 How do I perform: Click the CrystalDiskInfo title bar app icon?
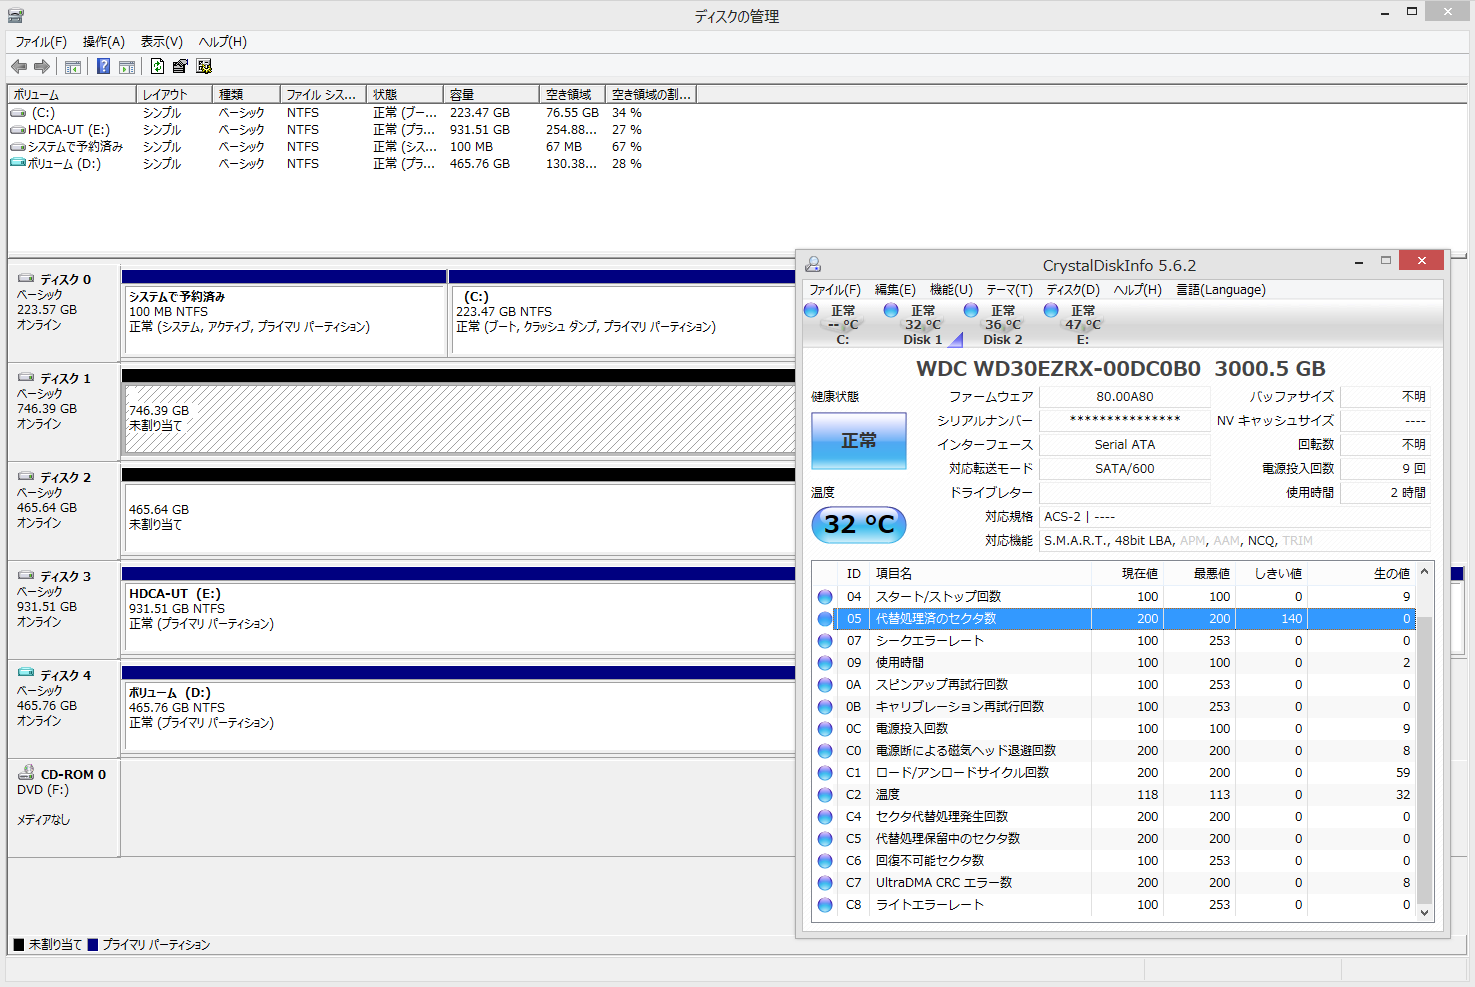click(813, 265)
